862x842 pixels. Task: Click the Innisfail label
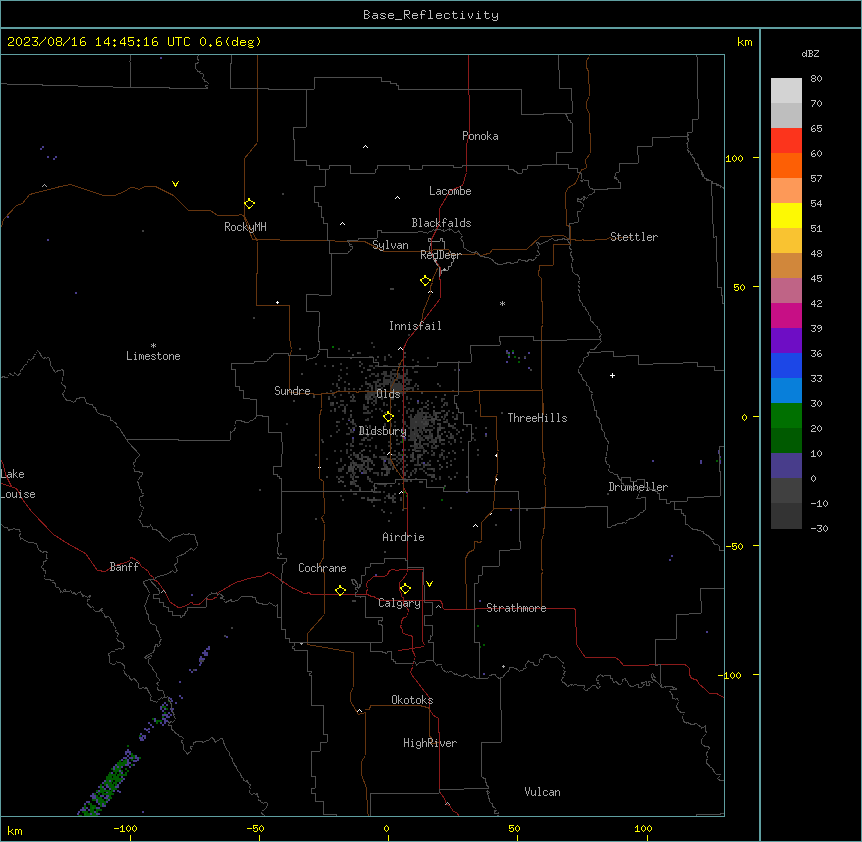click(x=415, y=326)
